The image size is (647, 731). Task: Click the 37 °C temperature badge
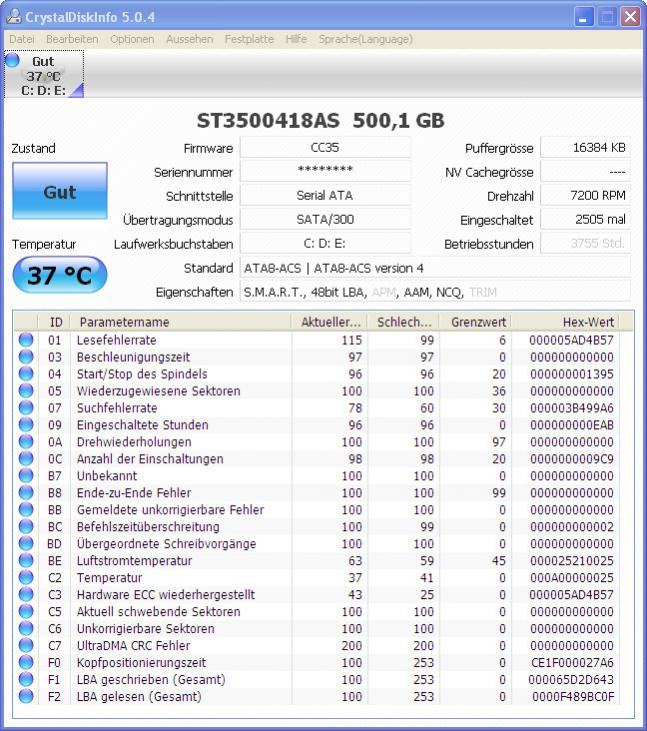pos(60,275)
